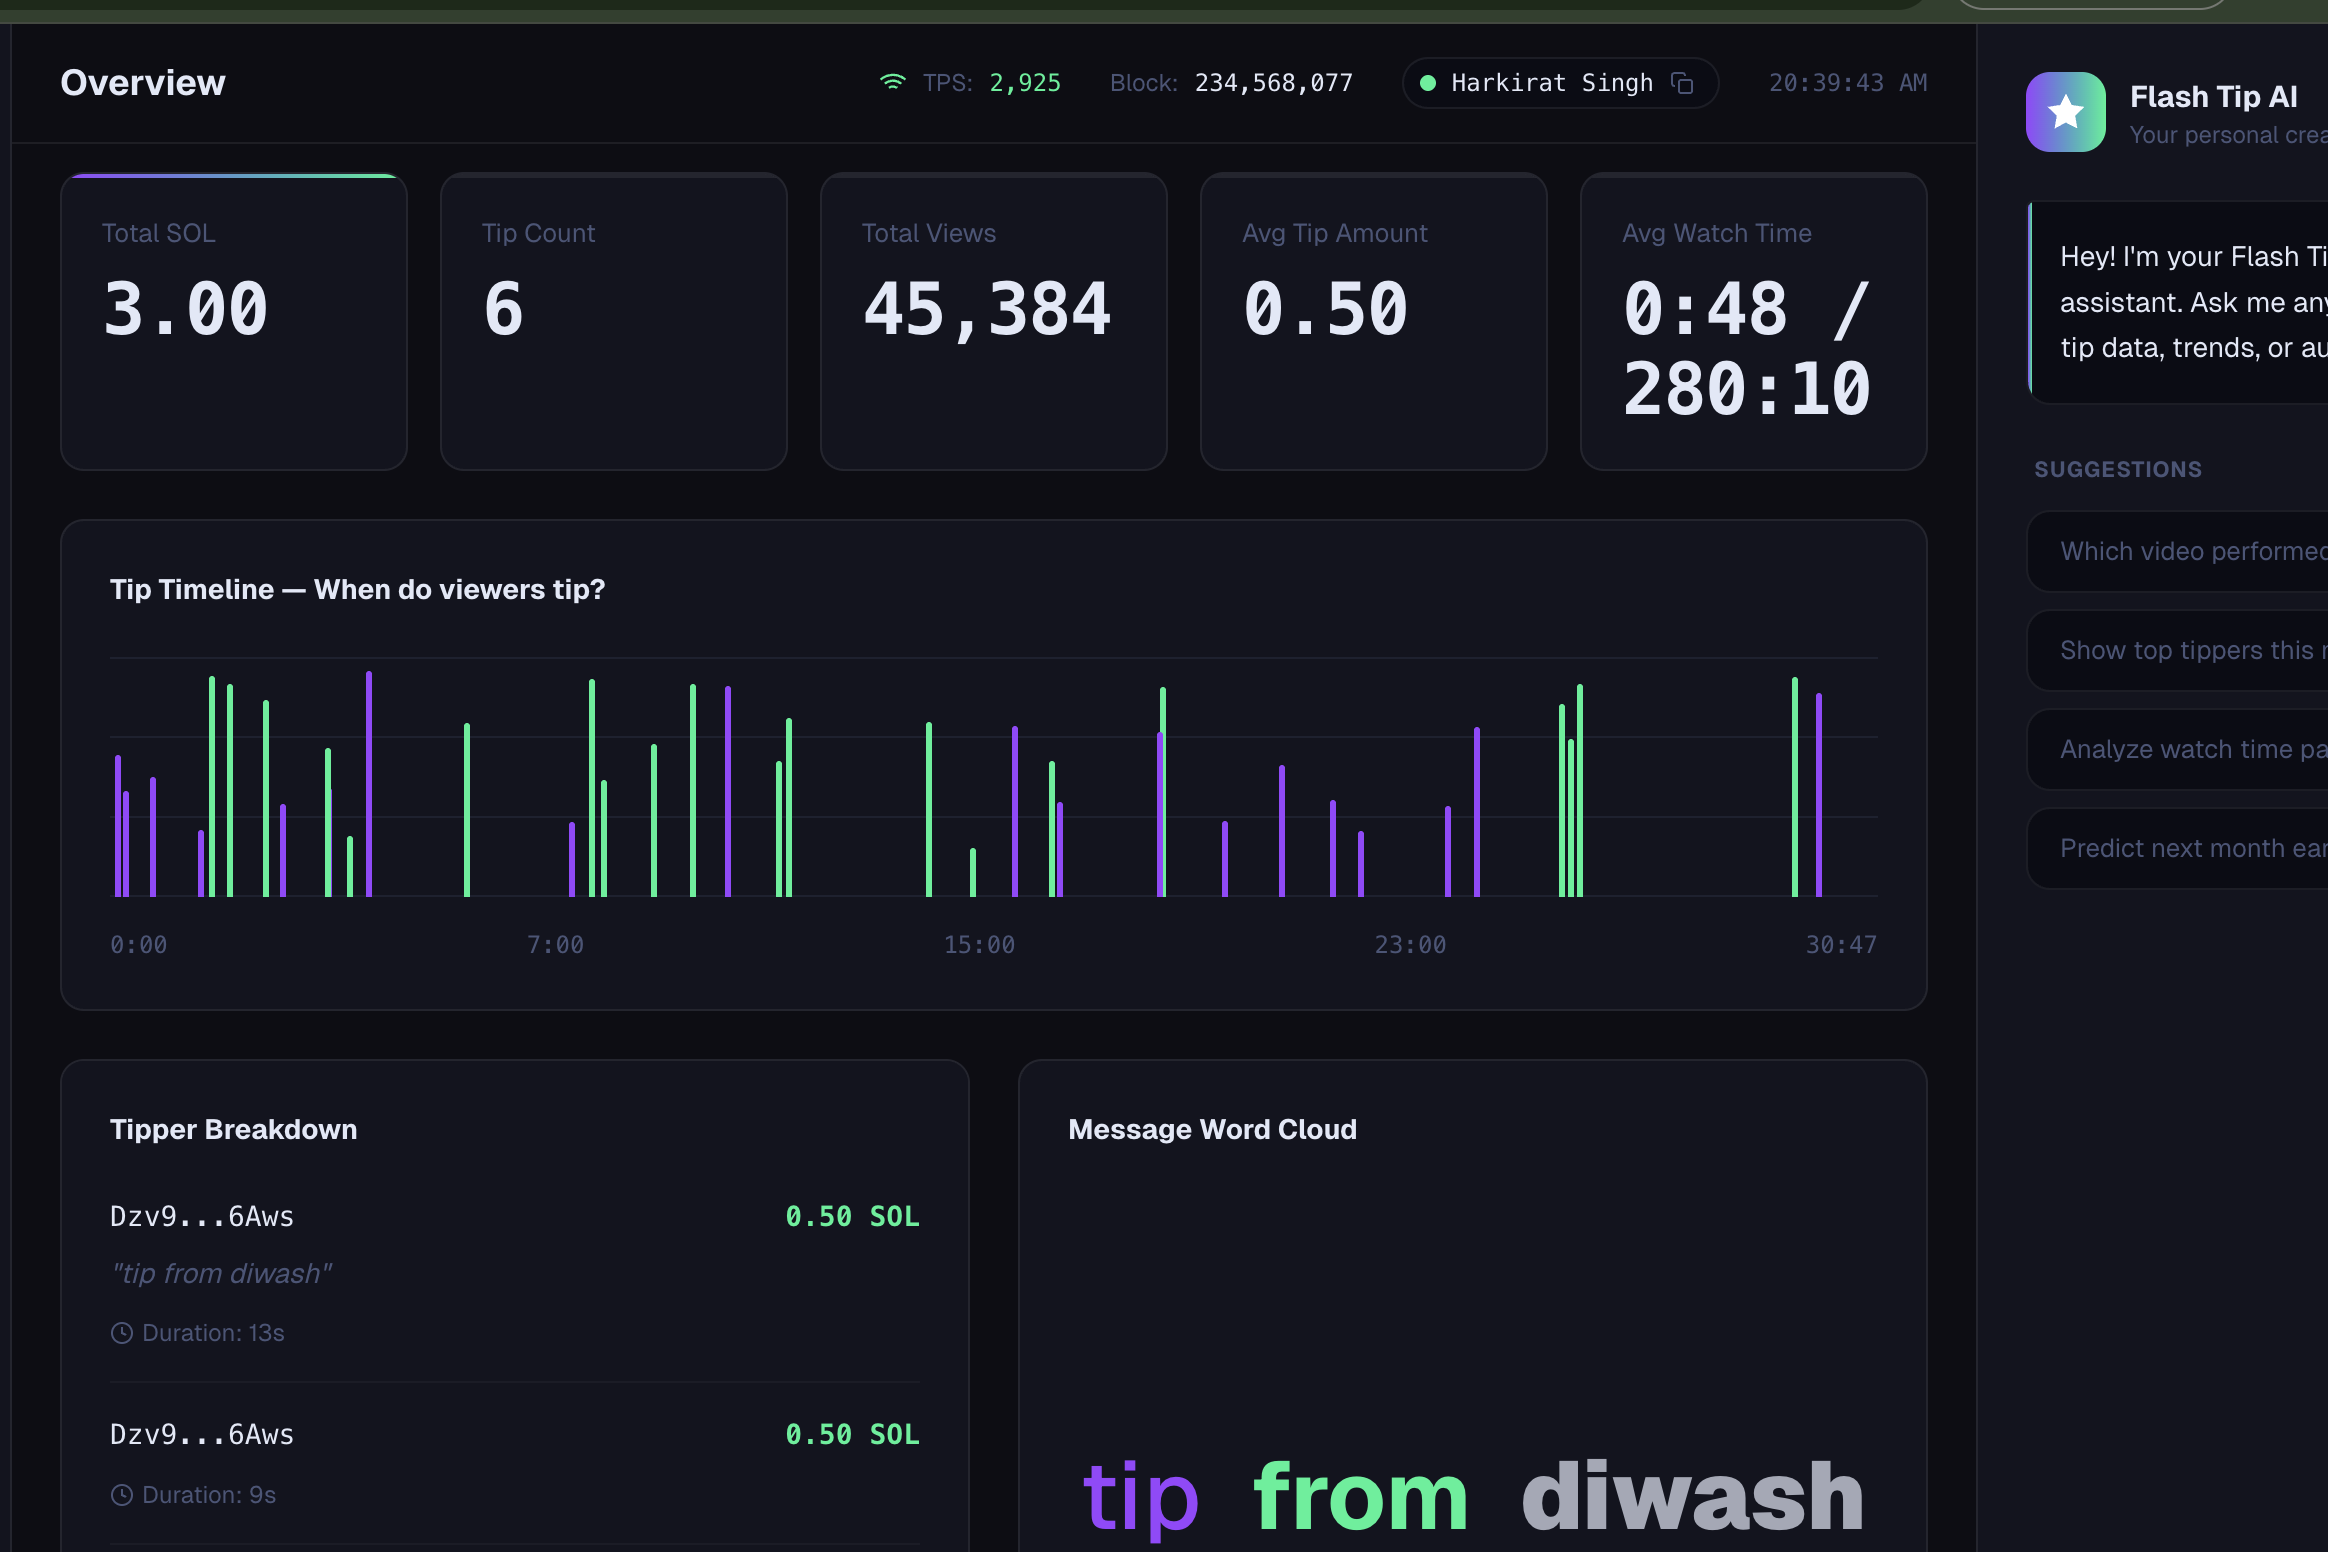Select 'Which video performed' suggestion
This screenshot has width=2328, height=1552.
point(2190,551)
